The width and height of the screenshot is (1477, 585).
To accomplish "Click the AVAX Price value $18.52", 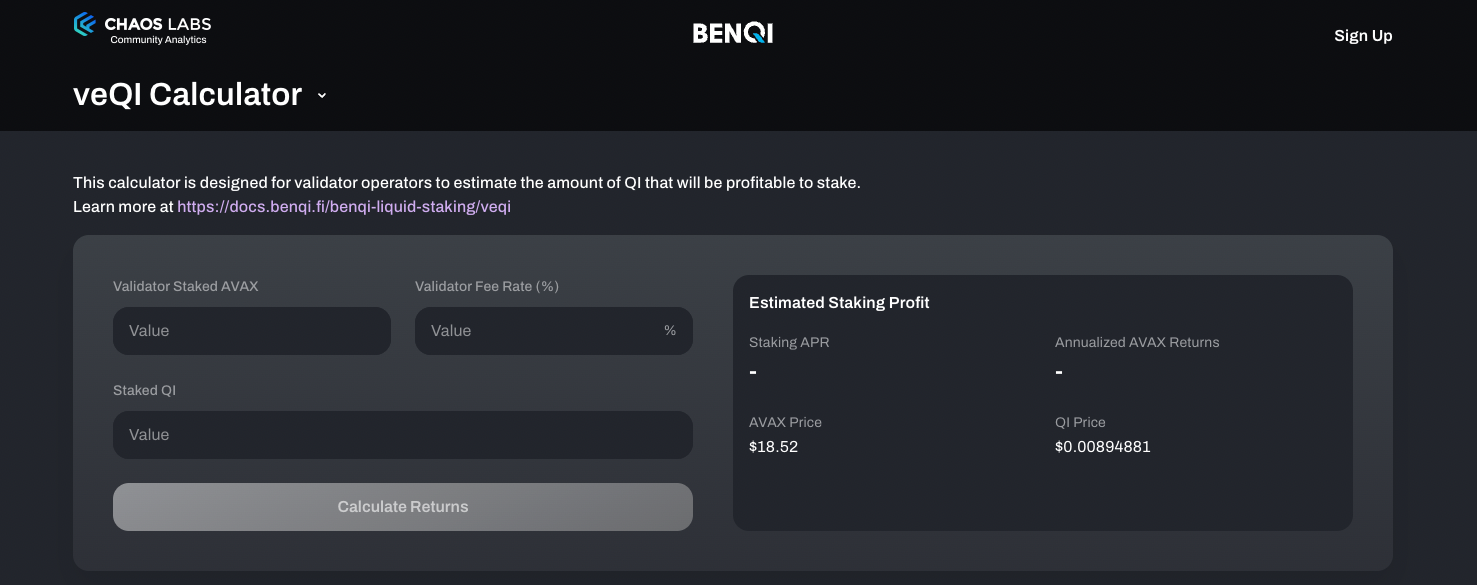I will [773, 447].
